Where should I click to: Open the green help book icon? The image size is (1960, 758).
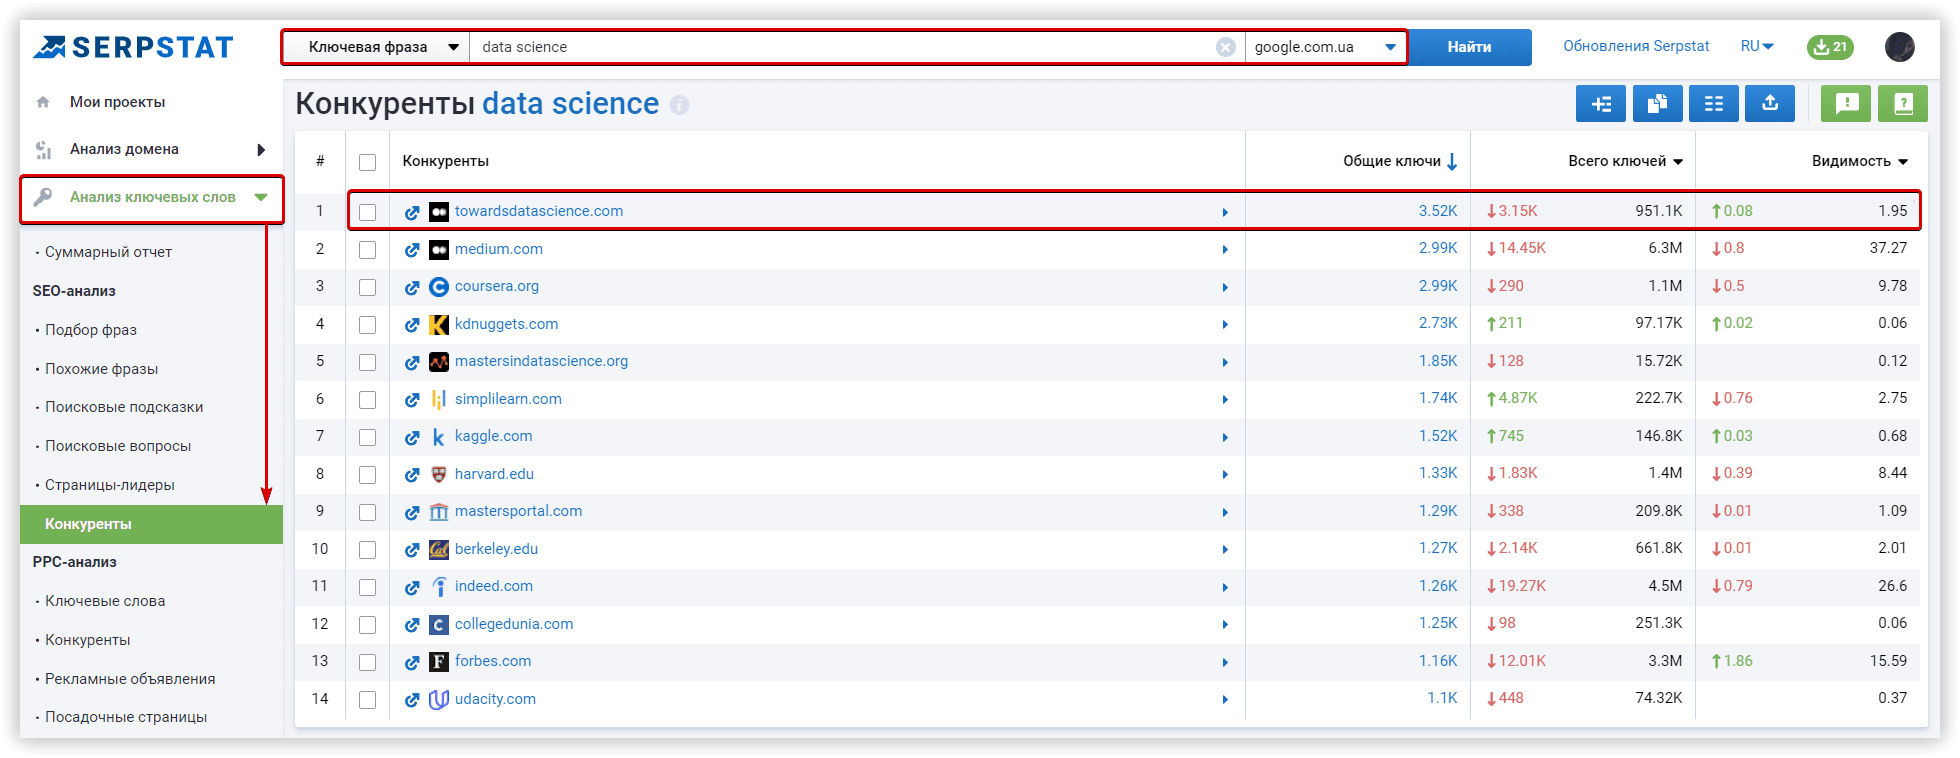[1902, 103]
